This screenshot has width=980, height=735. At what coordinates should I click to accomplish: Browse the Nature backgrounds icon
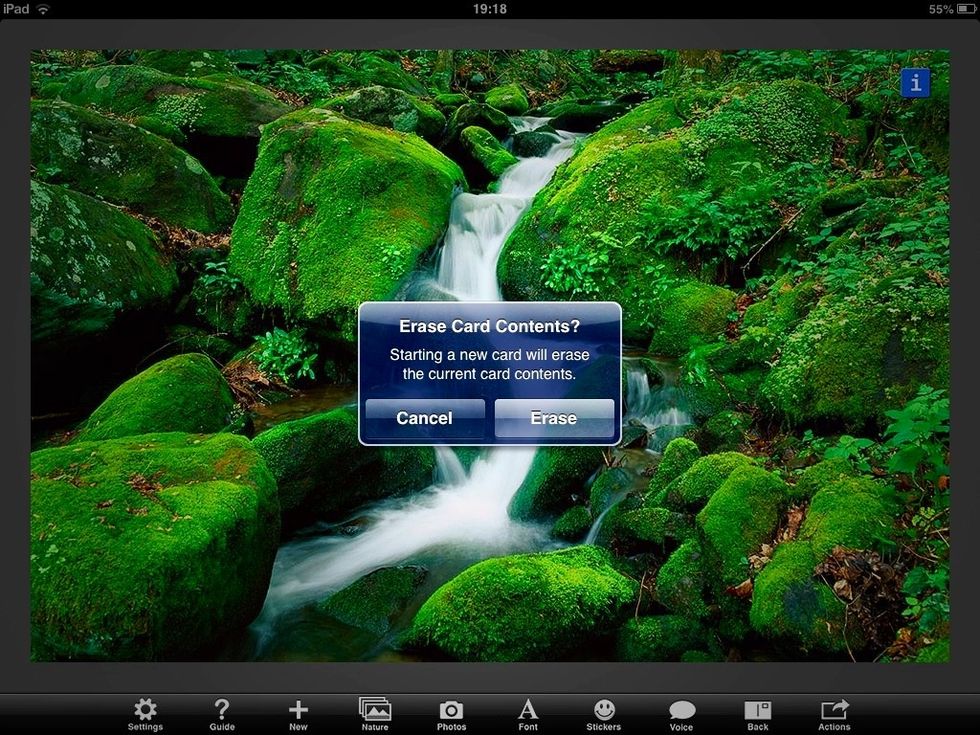coord(375,714)
